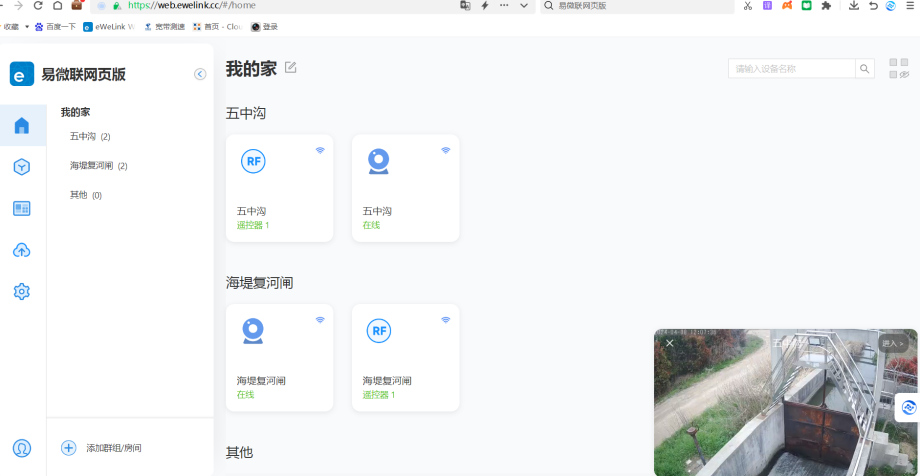The height and width of the screenshot is (476, 920).
Task: Select 其他 (0) group in sidebar
Action: click(x=86, y=195)
